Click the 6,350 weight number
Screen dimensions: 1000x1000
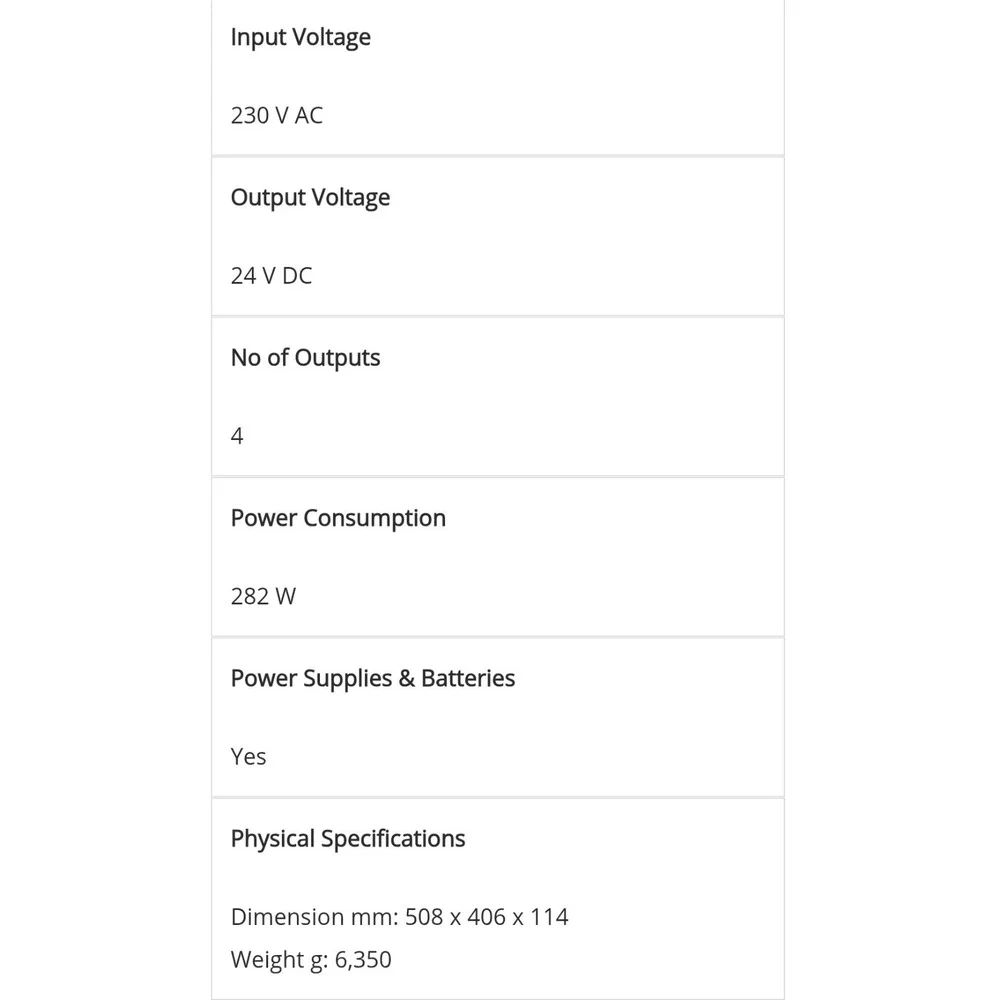(x=363, y=960)
